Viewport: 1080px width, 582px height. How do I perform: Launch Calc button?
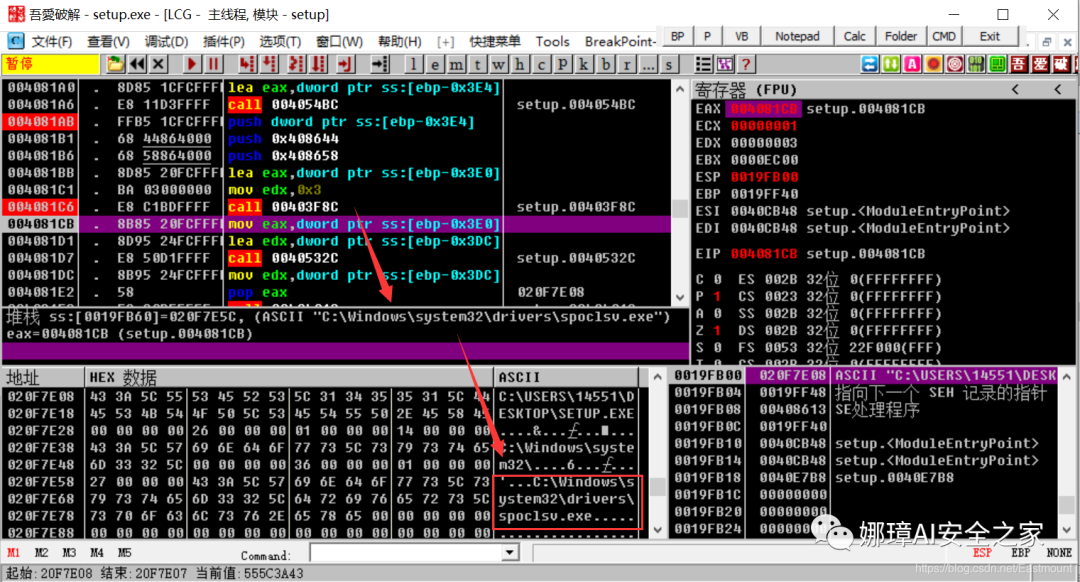tap(855, 36)
